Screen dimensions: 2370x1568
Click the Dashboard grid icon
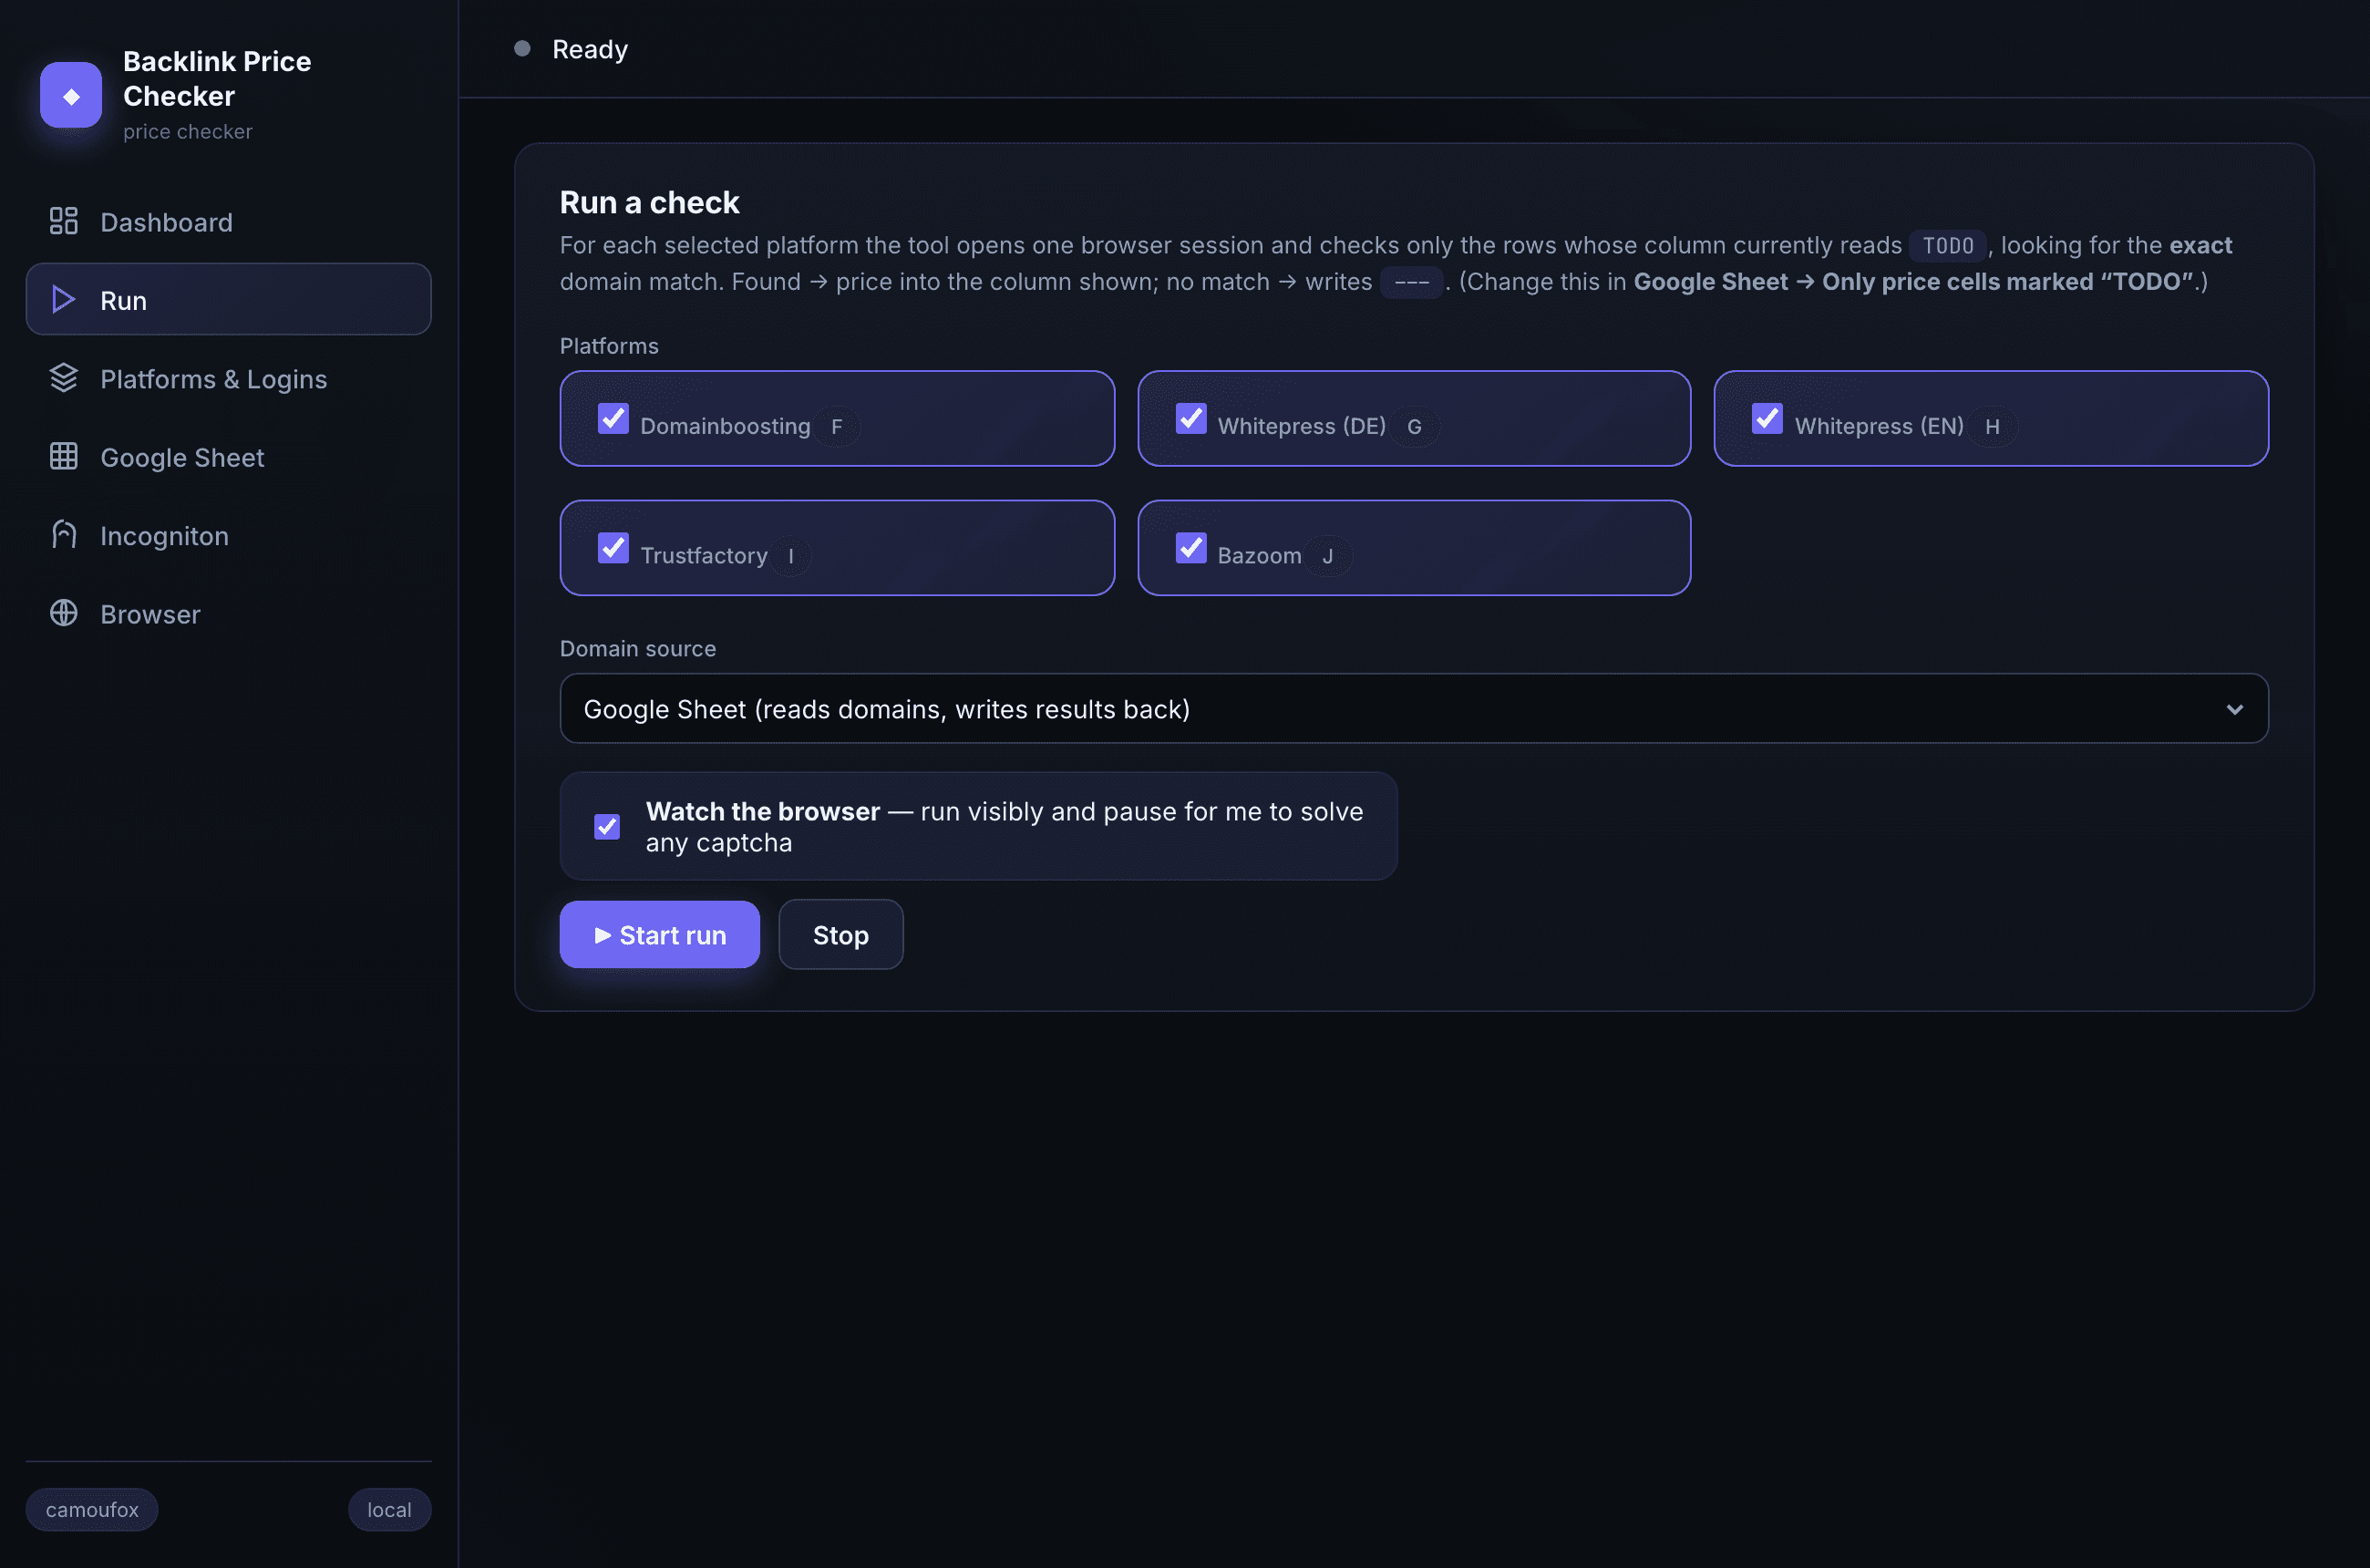(x=63, y=221)
